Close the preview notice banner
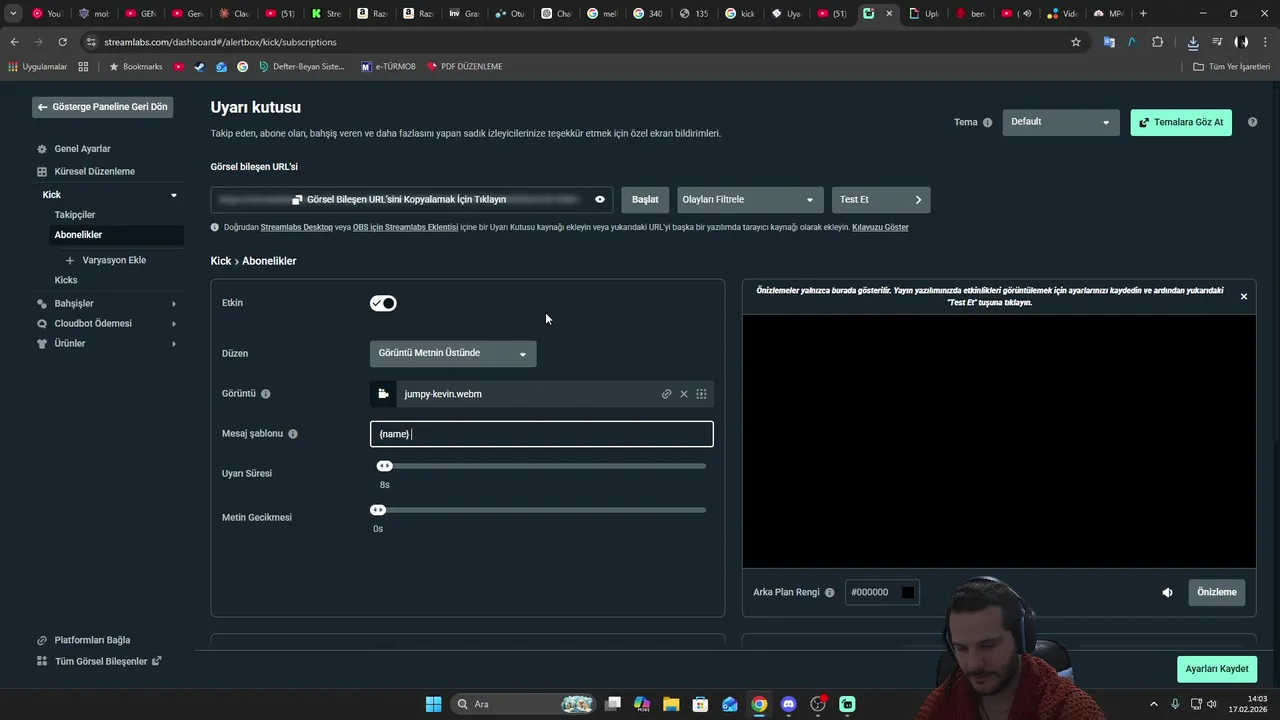Viewport: 1280px width, 720px height. pyautogui.click(x=1244, y=297)
